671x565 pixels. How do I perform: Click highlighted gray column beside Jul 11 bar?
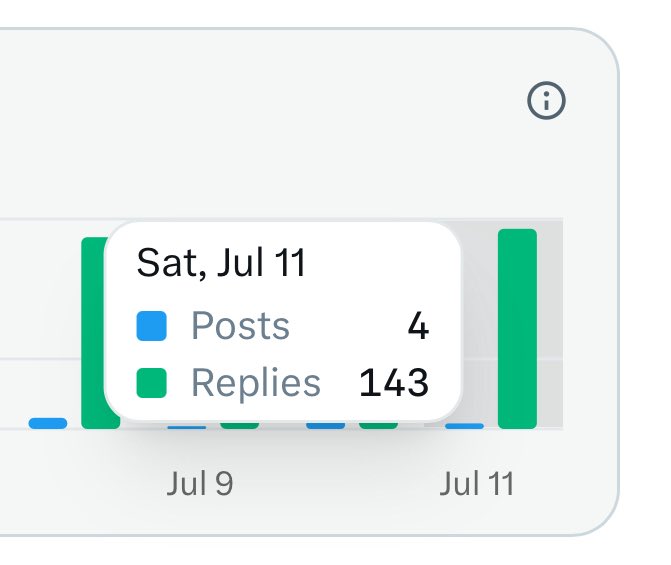pos(550,324)
